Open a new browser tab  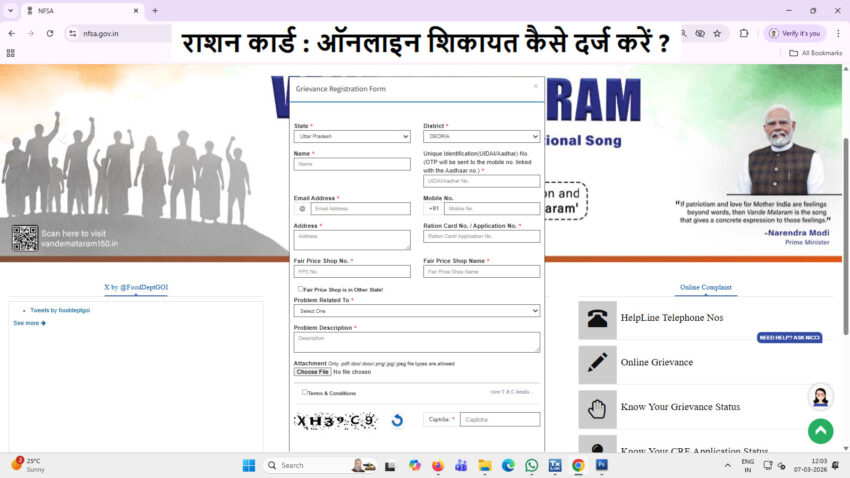(155, 10)
